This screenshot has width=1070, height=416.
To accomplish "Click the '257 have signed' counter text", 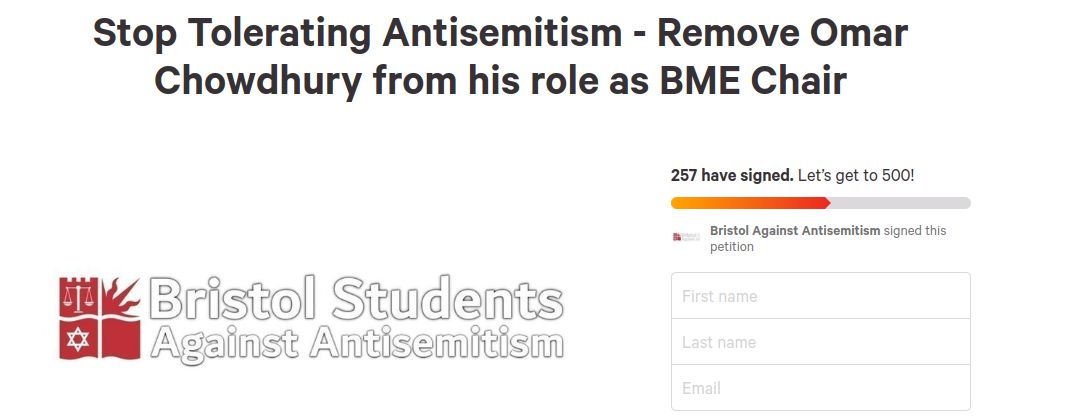I will pyautogui.click(x=732, y=175).
